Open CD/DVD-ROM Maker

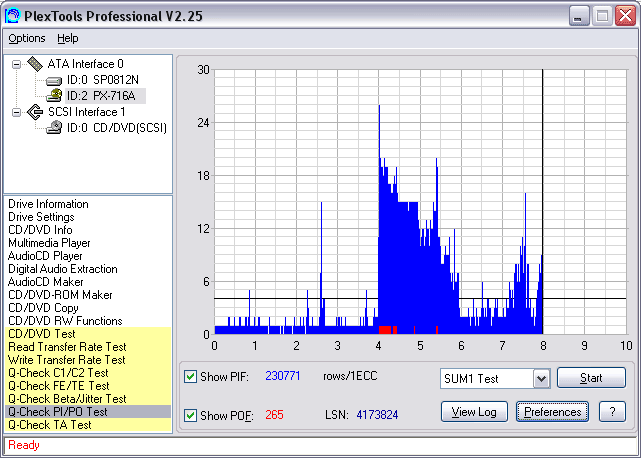click(60, 295)
